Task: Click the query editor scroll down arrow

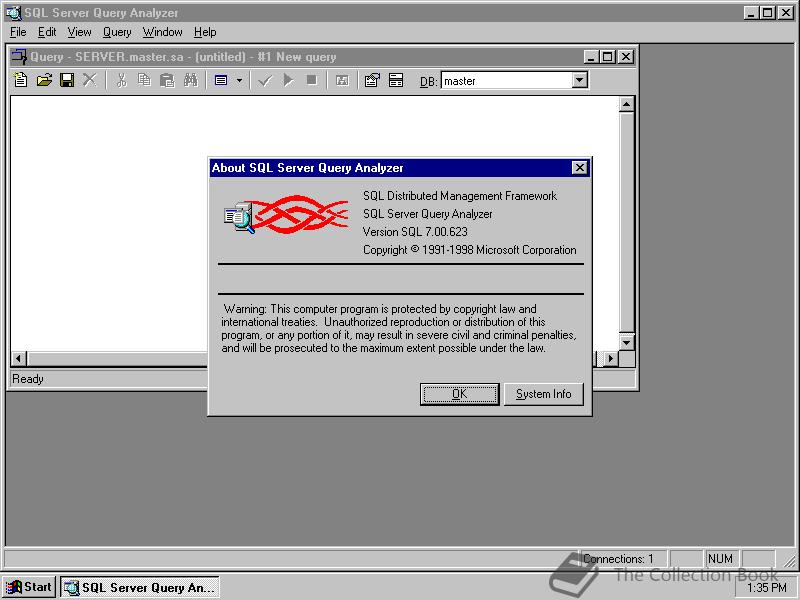Action: 626,342
